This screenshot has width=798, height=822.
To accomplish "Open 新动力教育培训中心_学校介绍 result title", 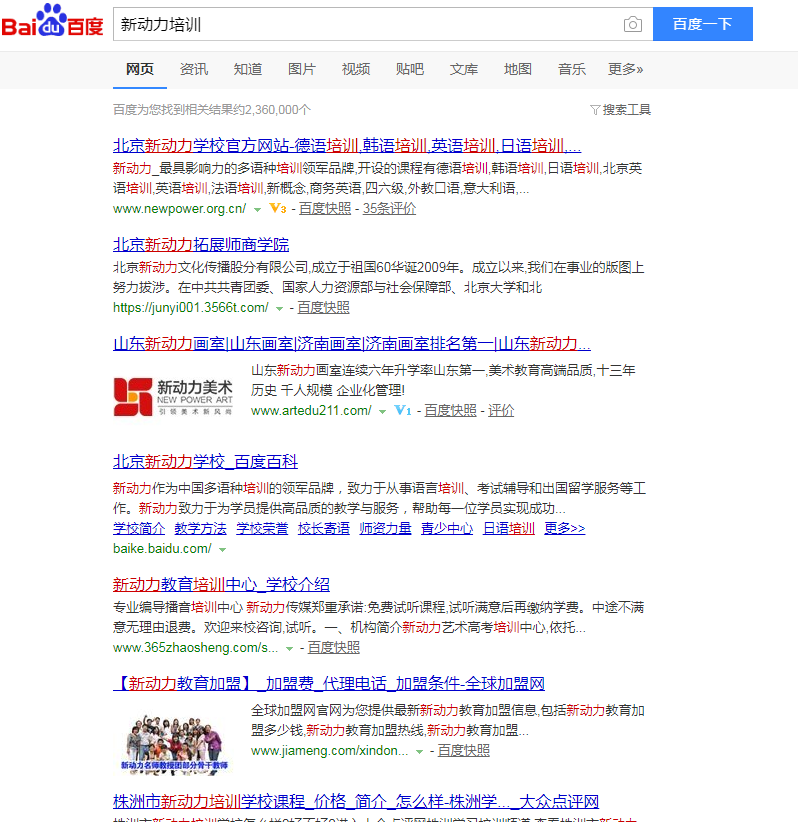I will pos(221,585).
